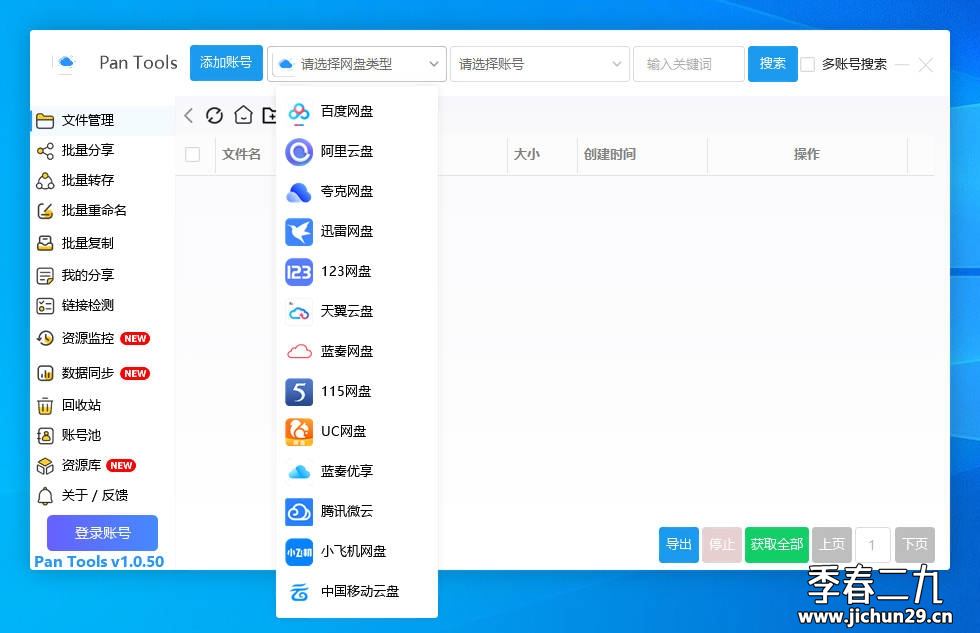Click the refresh icon in file toolbar
The height and width of the screenshot is (633, 980).
pyautogui.click(x=214, y=115)
